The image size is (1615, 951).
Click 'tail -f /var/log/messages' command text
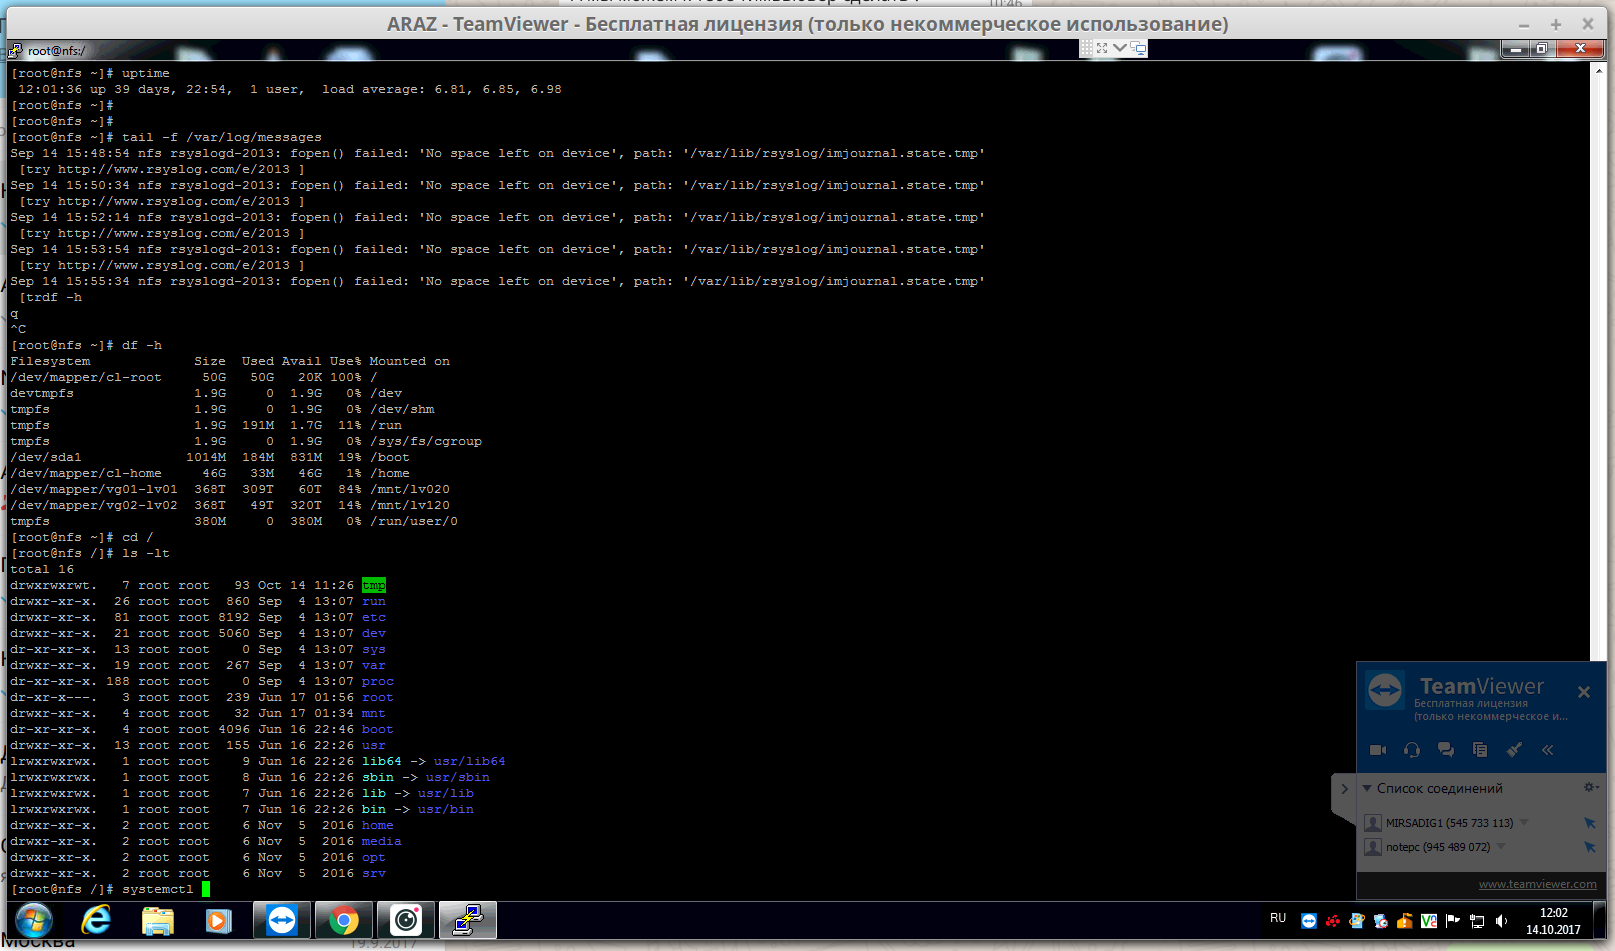tap(222, 137)
